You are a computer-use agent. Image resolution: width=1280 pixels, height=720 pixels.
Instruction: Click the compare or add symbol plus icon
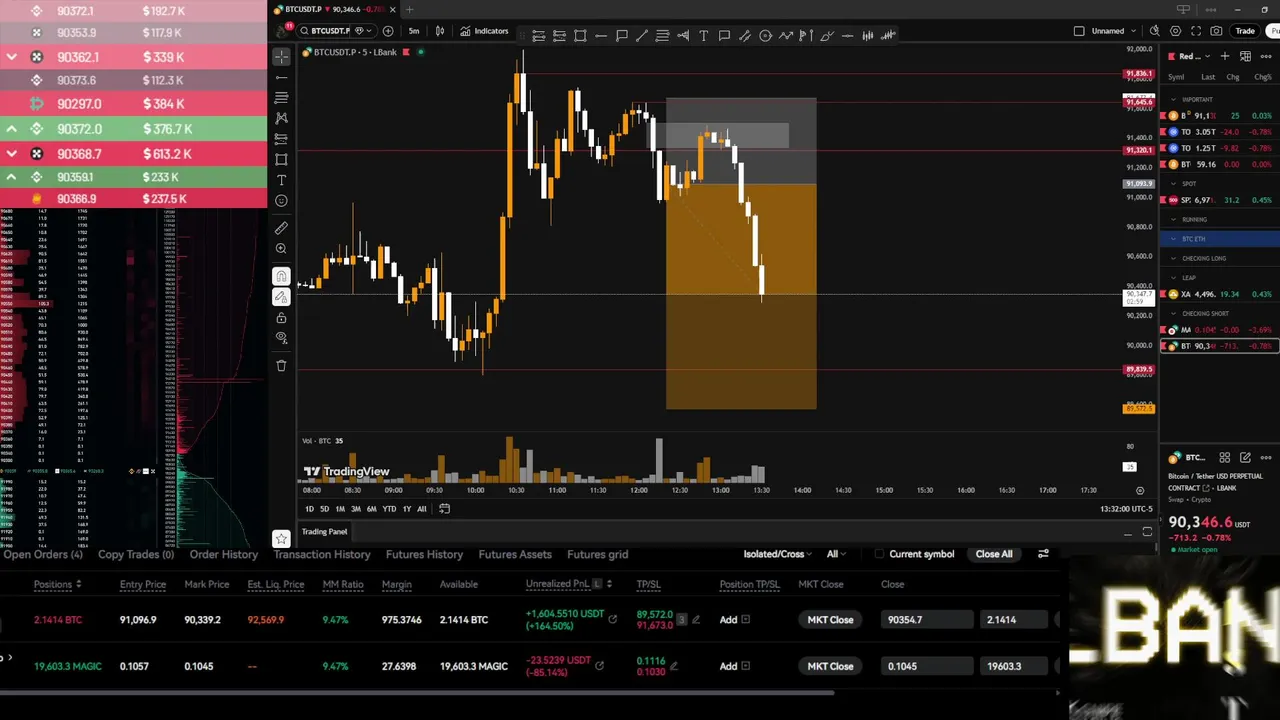388,31
